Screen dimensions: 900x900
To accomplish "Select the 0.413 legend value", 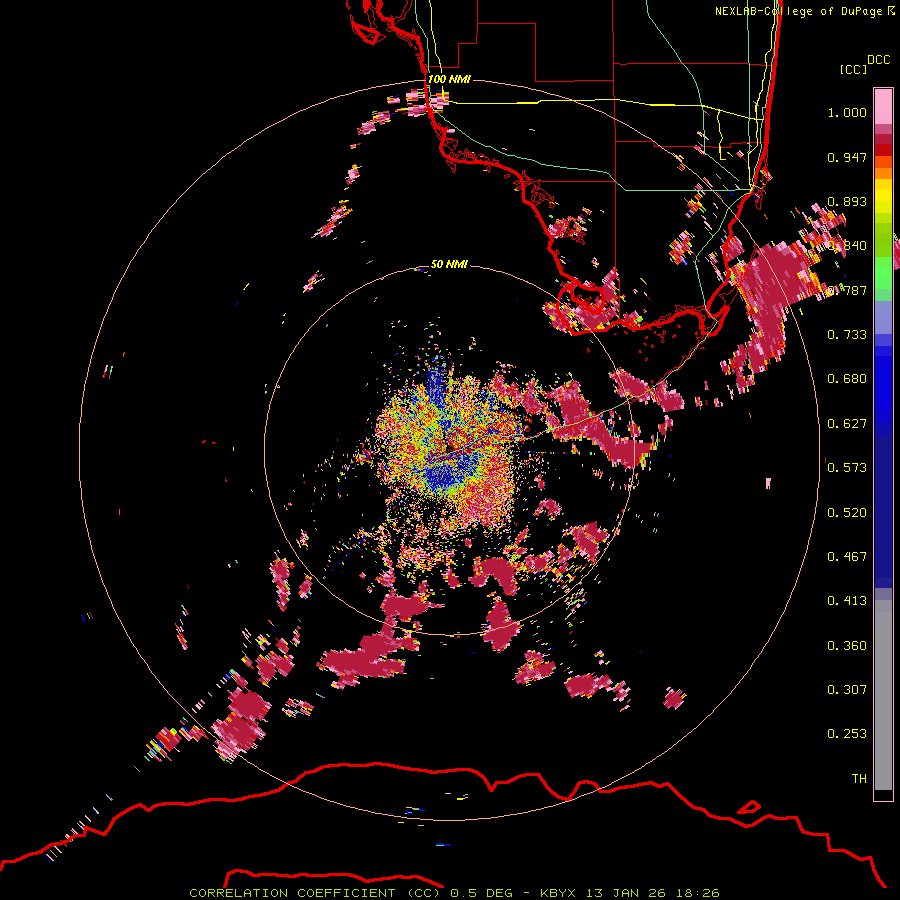I will tap(847, 601).
